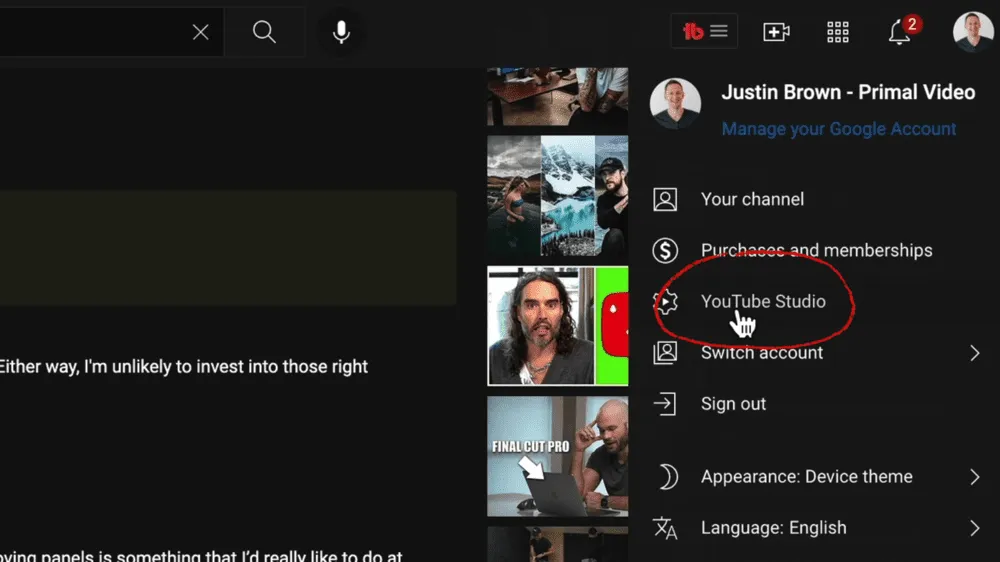Clear the search field with X icon
This screenshot has height=562, width=1000.
tap(200, 32)
